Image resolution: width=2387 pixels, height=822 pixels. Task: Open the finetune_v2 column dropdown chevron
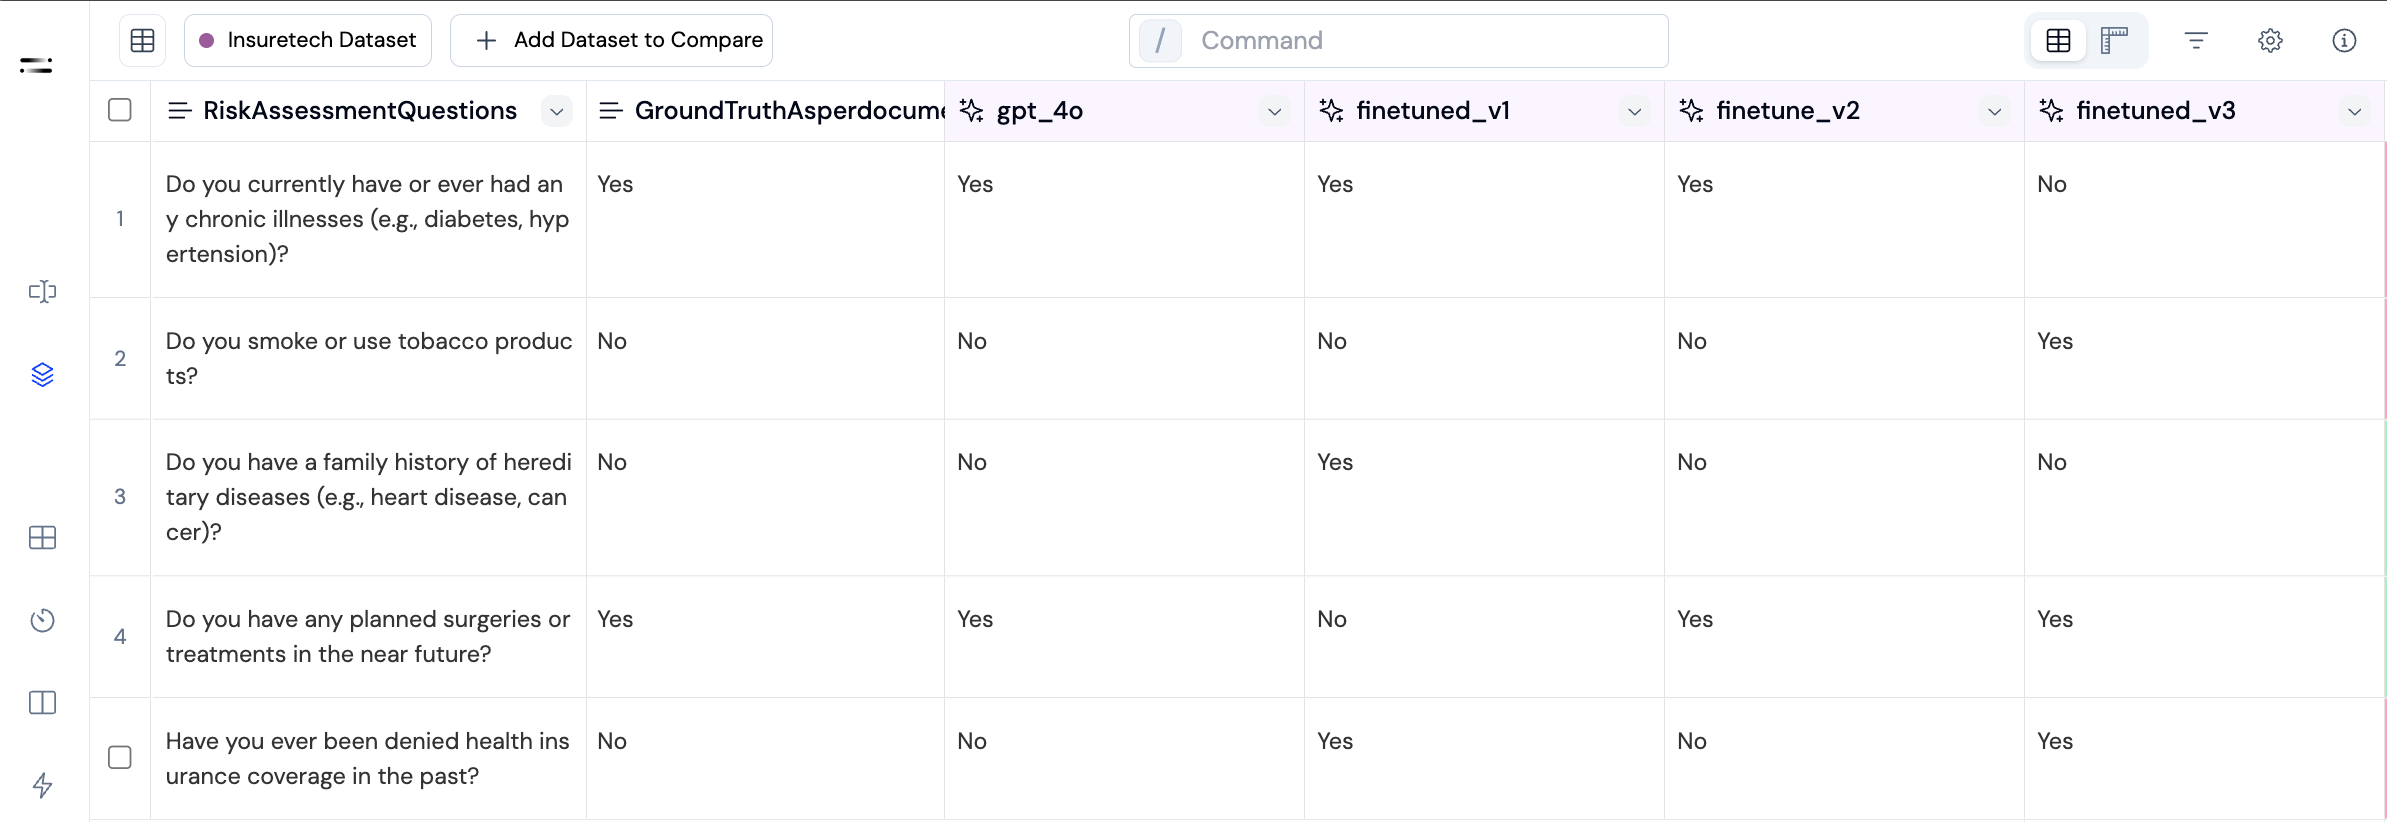coord(1995,111)
